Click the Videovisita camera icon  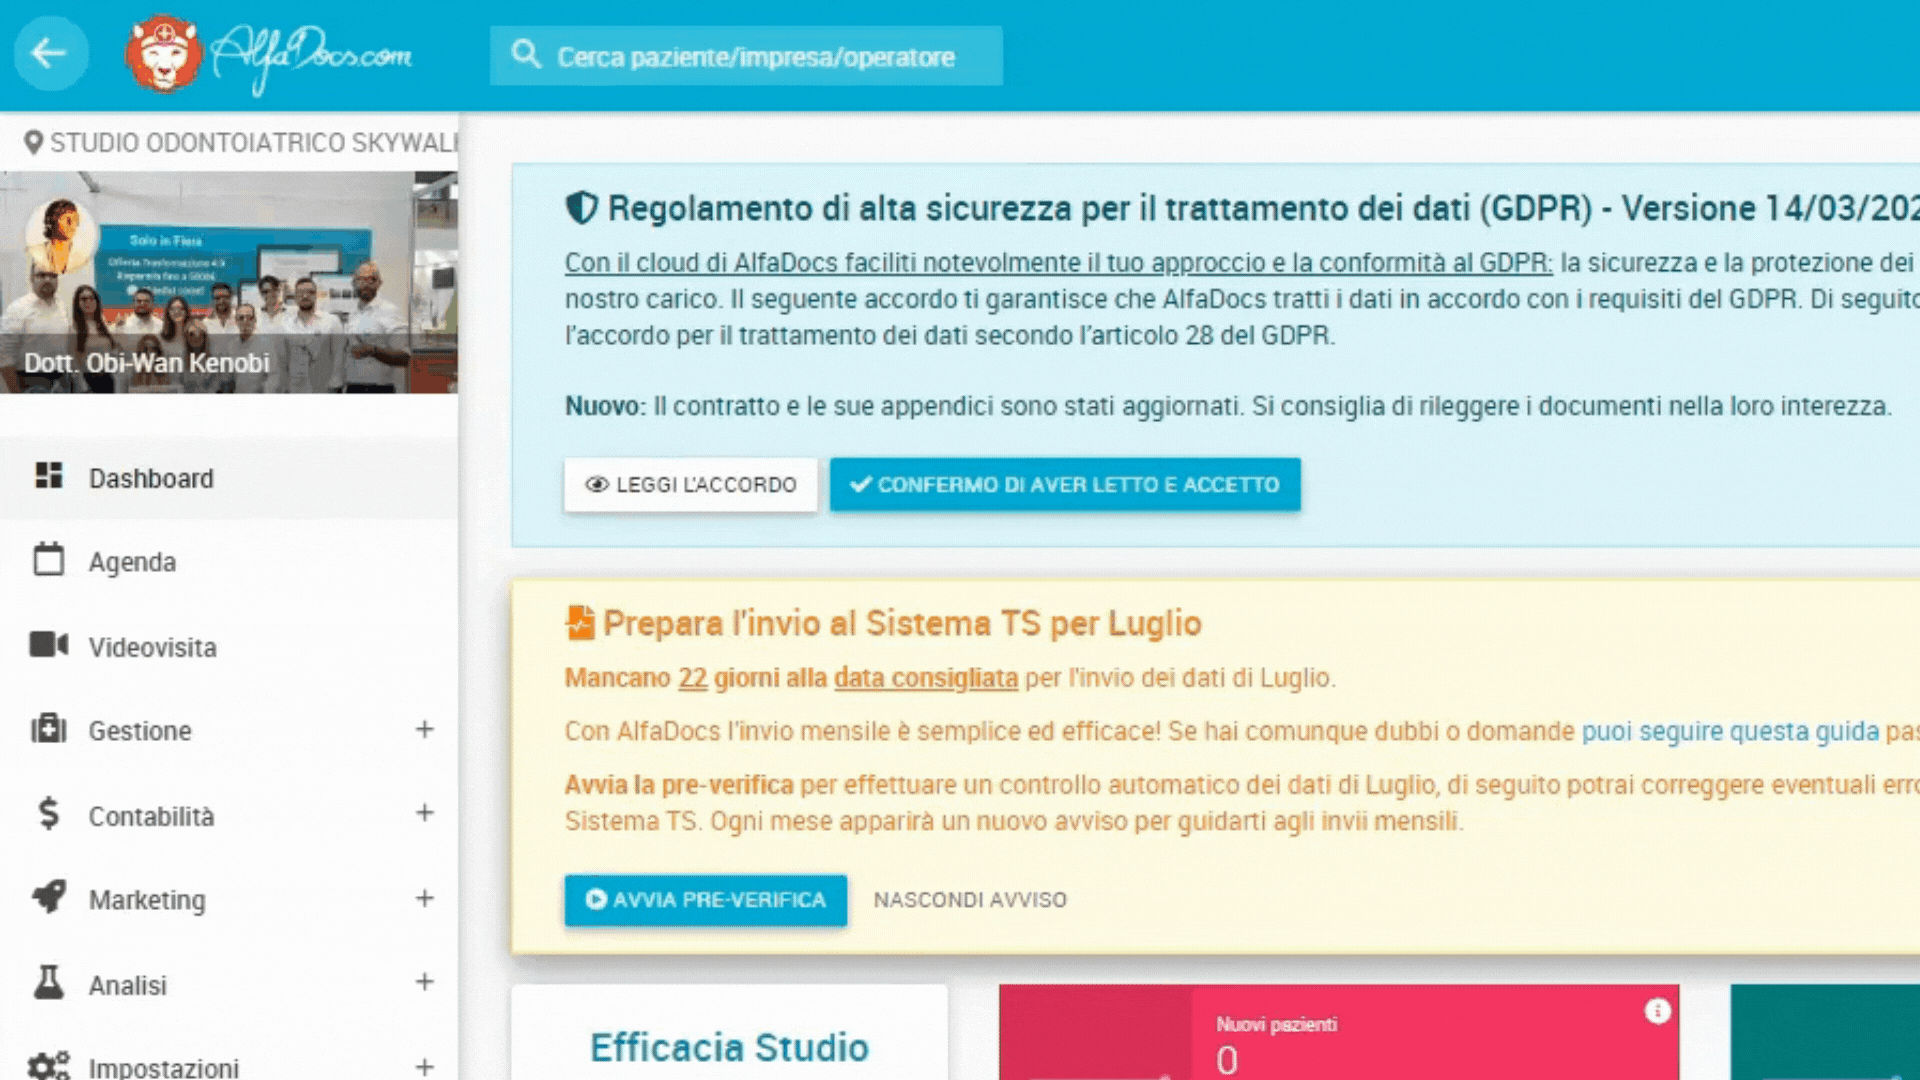pyautogui.click(x=49, y=645)
